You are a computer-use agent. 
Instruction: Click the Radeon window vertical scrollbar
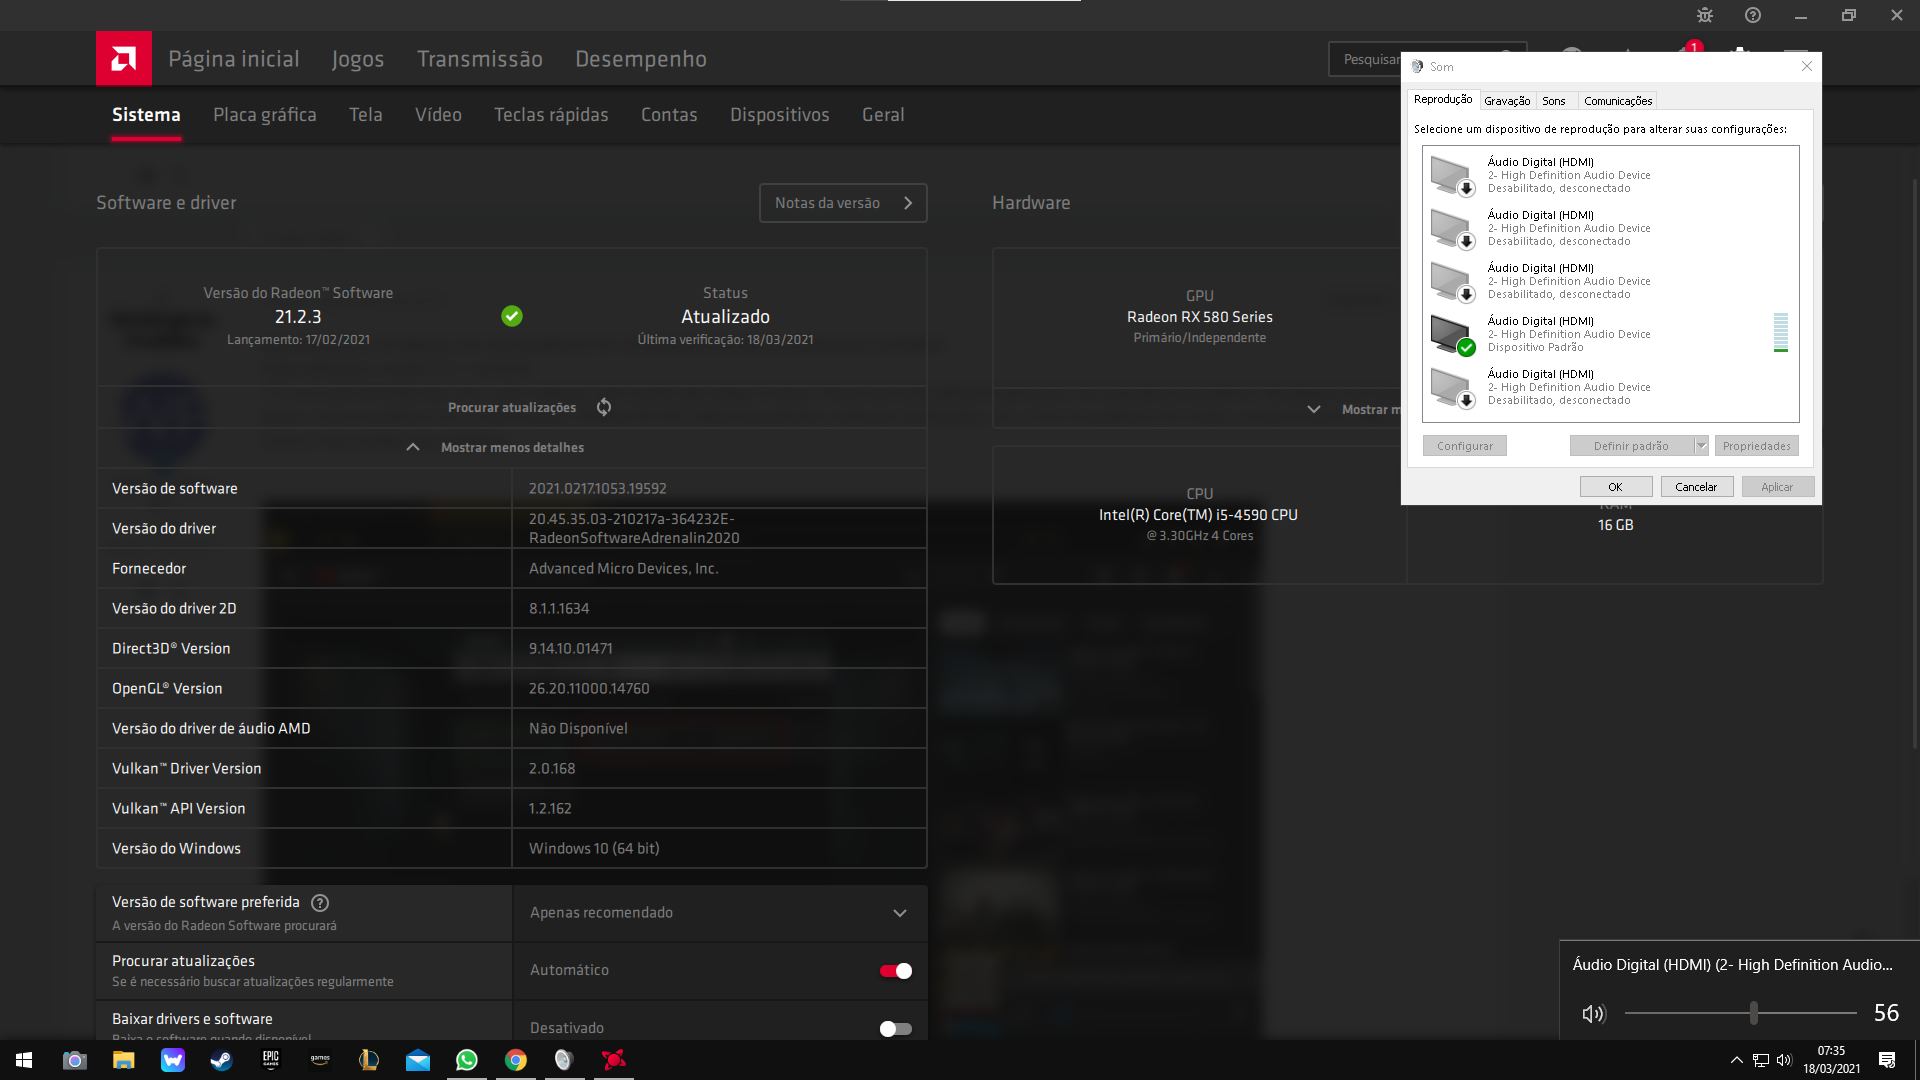pos(1915,462)
